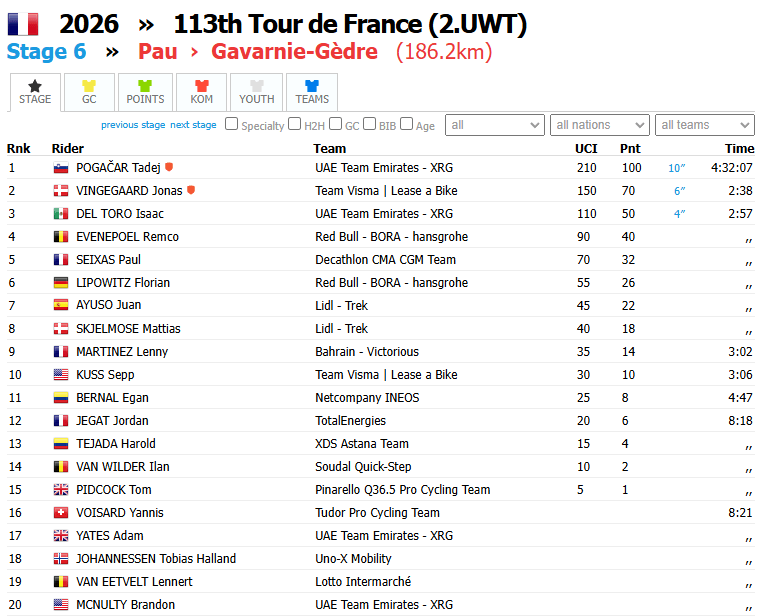
Task: Open the green jersey POINTS tab
Action: point(145,92)
